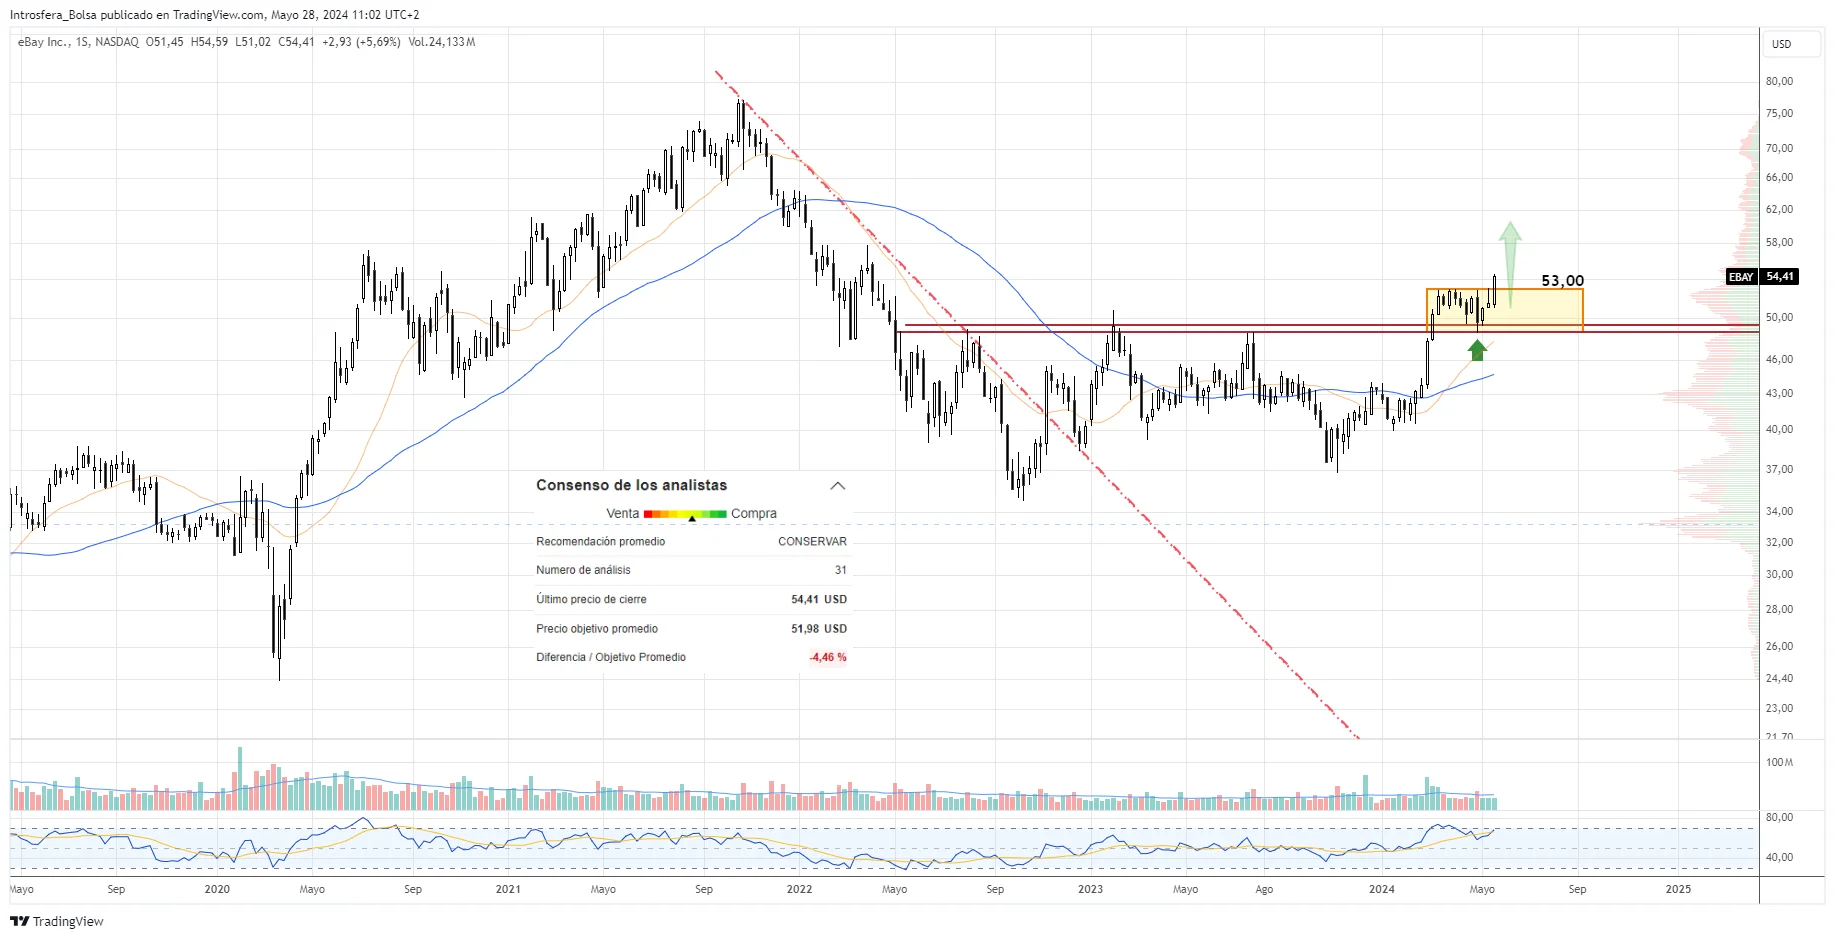Click the EBAY ticker tag on price axis
Screen dimensions: 1835x939
pyautogui.click(x=1741, y=277)
